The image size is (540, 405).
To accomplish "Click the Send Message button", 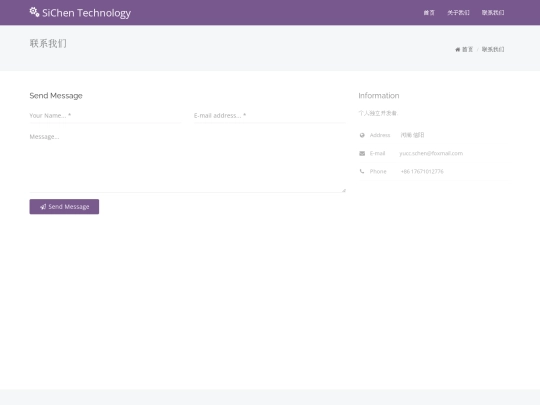I will (x=64, y=207).
